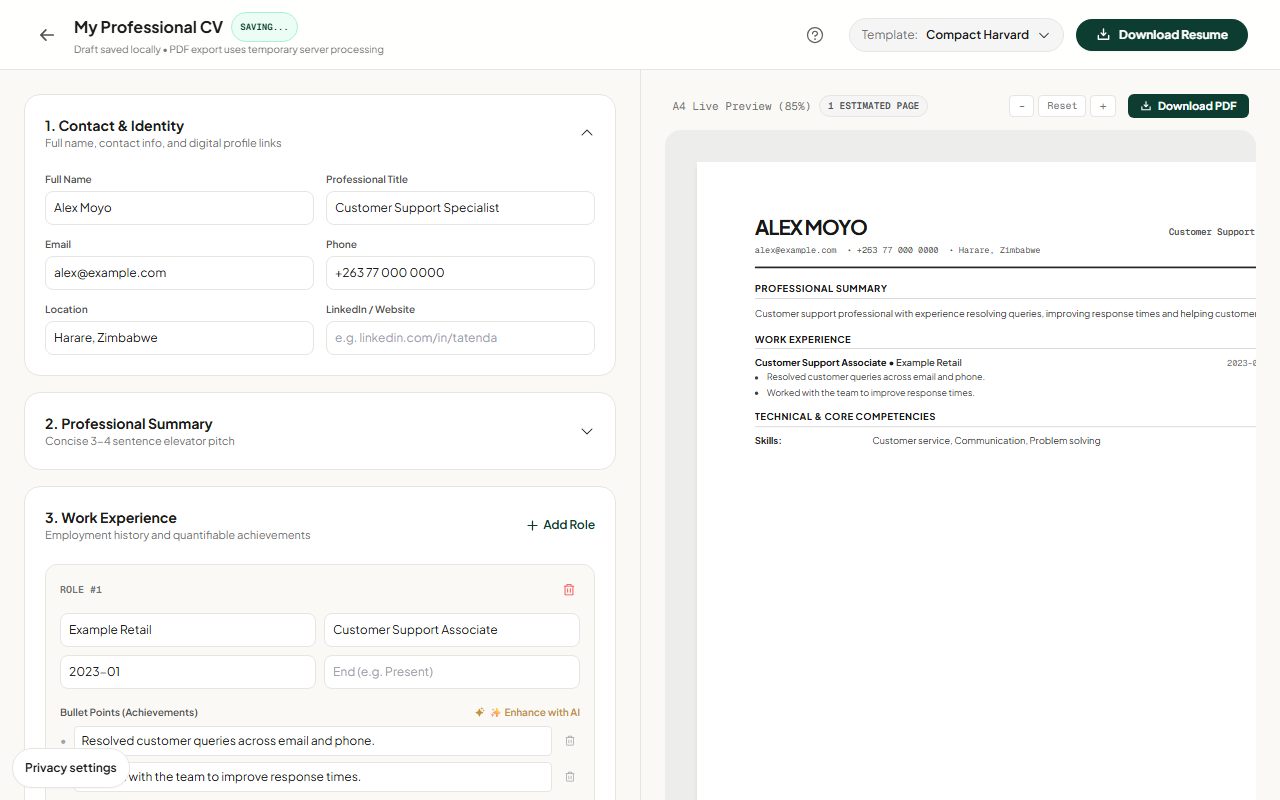Click 'Problem solving' skill in preview

(1065, 441)
